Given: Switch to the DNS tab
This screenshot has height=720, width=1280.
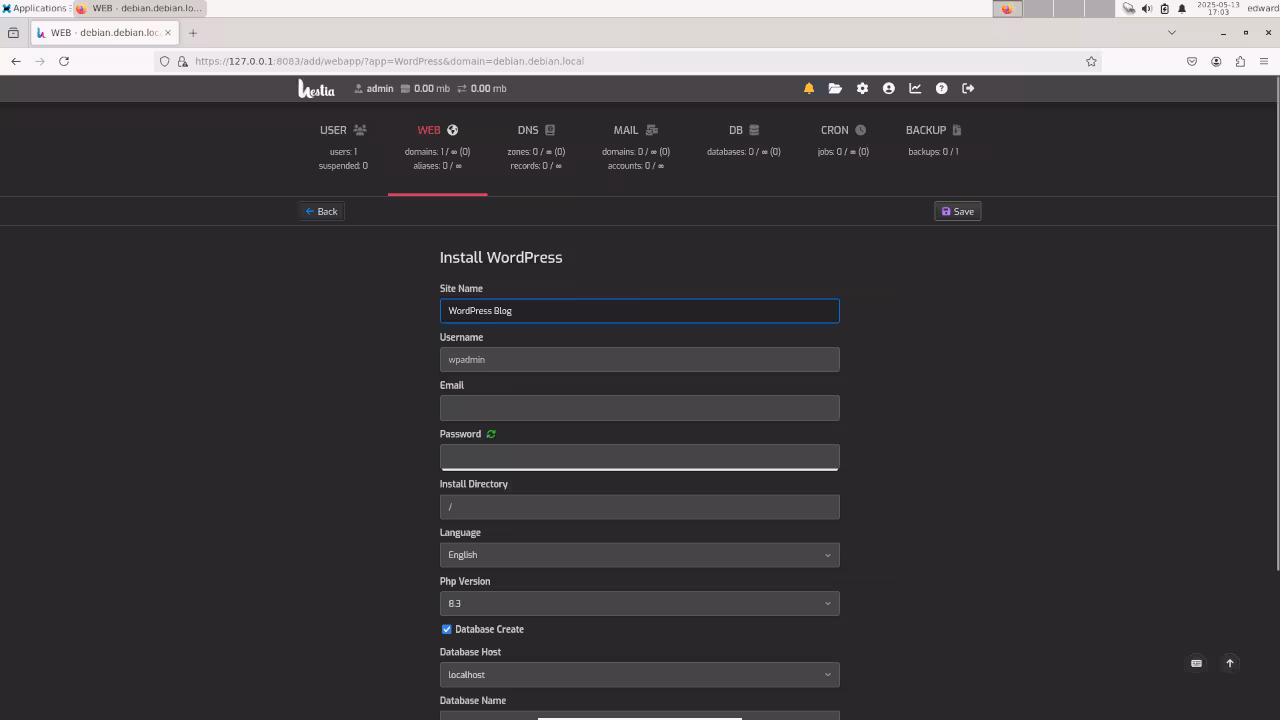Looking at the screenshot, I should (x=536, y=147).
